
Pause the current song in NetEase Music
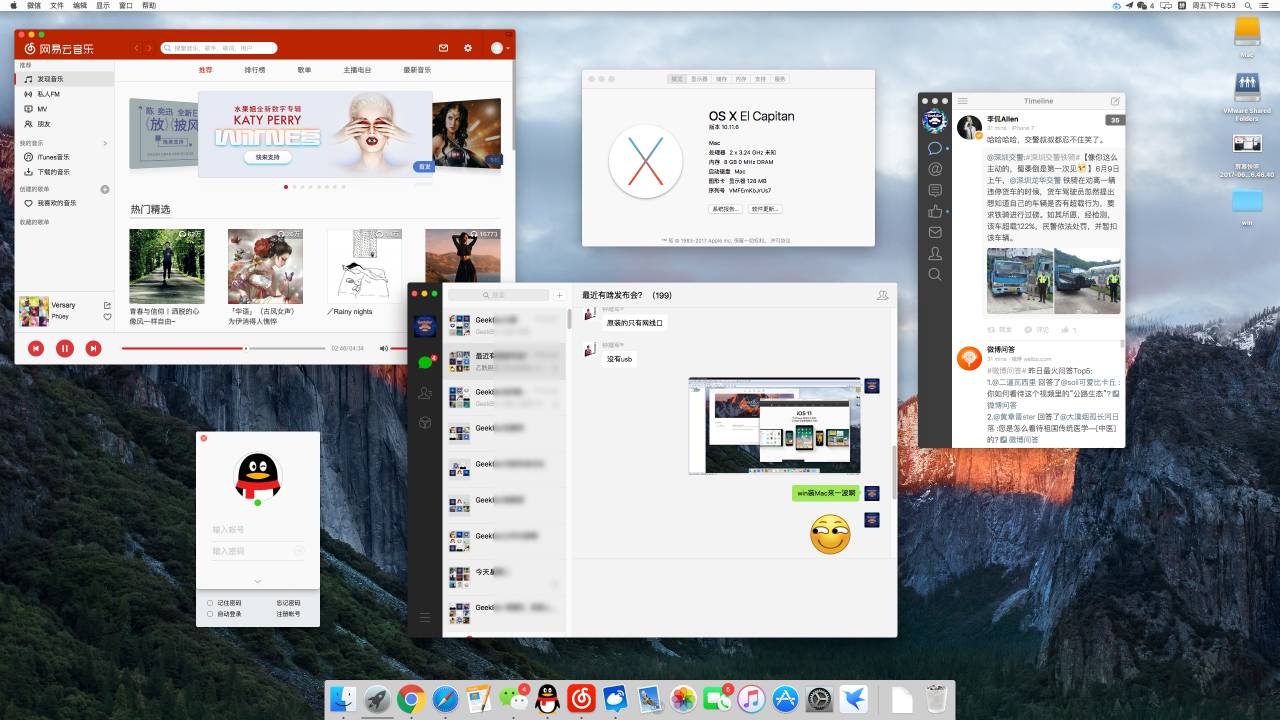[x=64, y=348]
